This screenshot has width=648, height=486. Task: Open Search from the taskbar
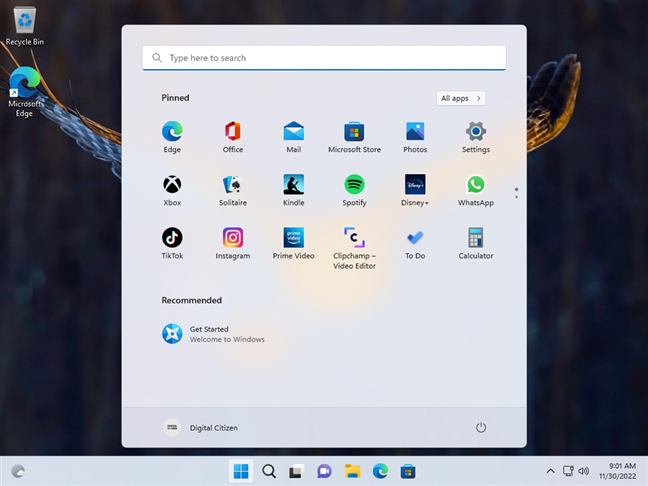pyautogui.click(x=269, y=471)
